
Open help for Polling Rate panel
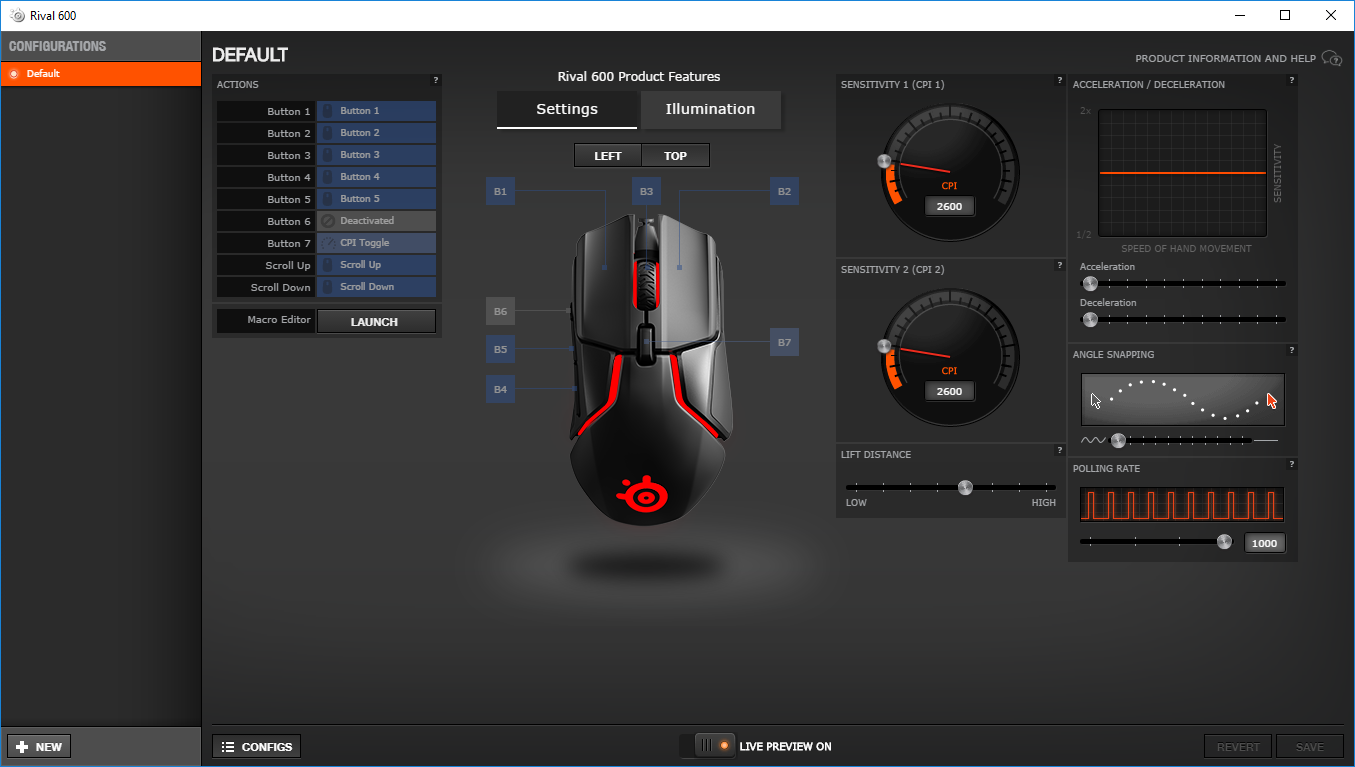(x=1292, y=464)
